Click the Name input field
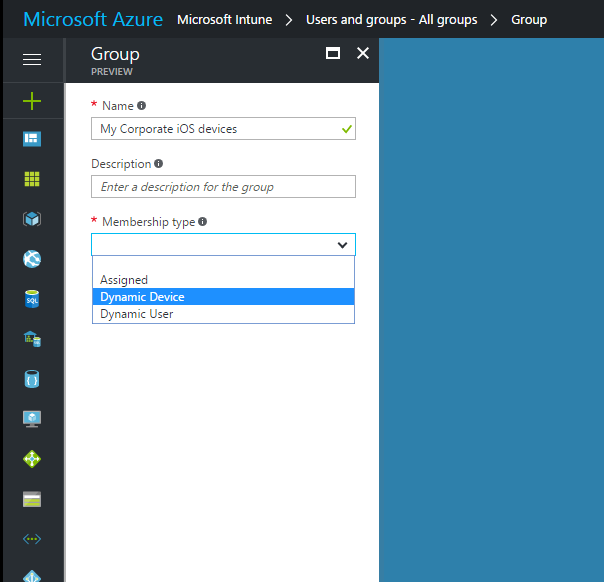 pos(223,129)
